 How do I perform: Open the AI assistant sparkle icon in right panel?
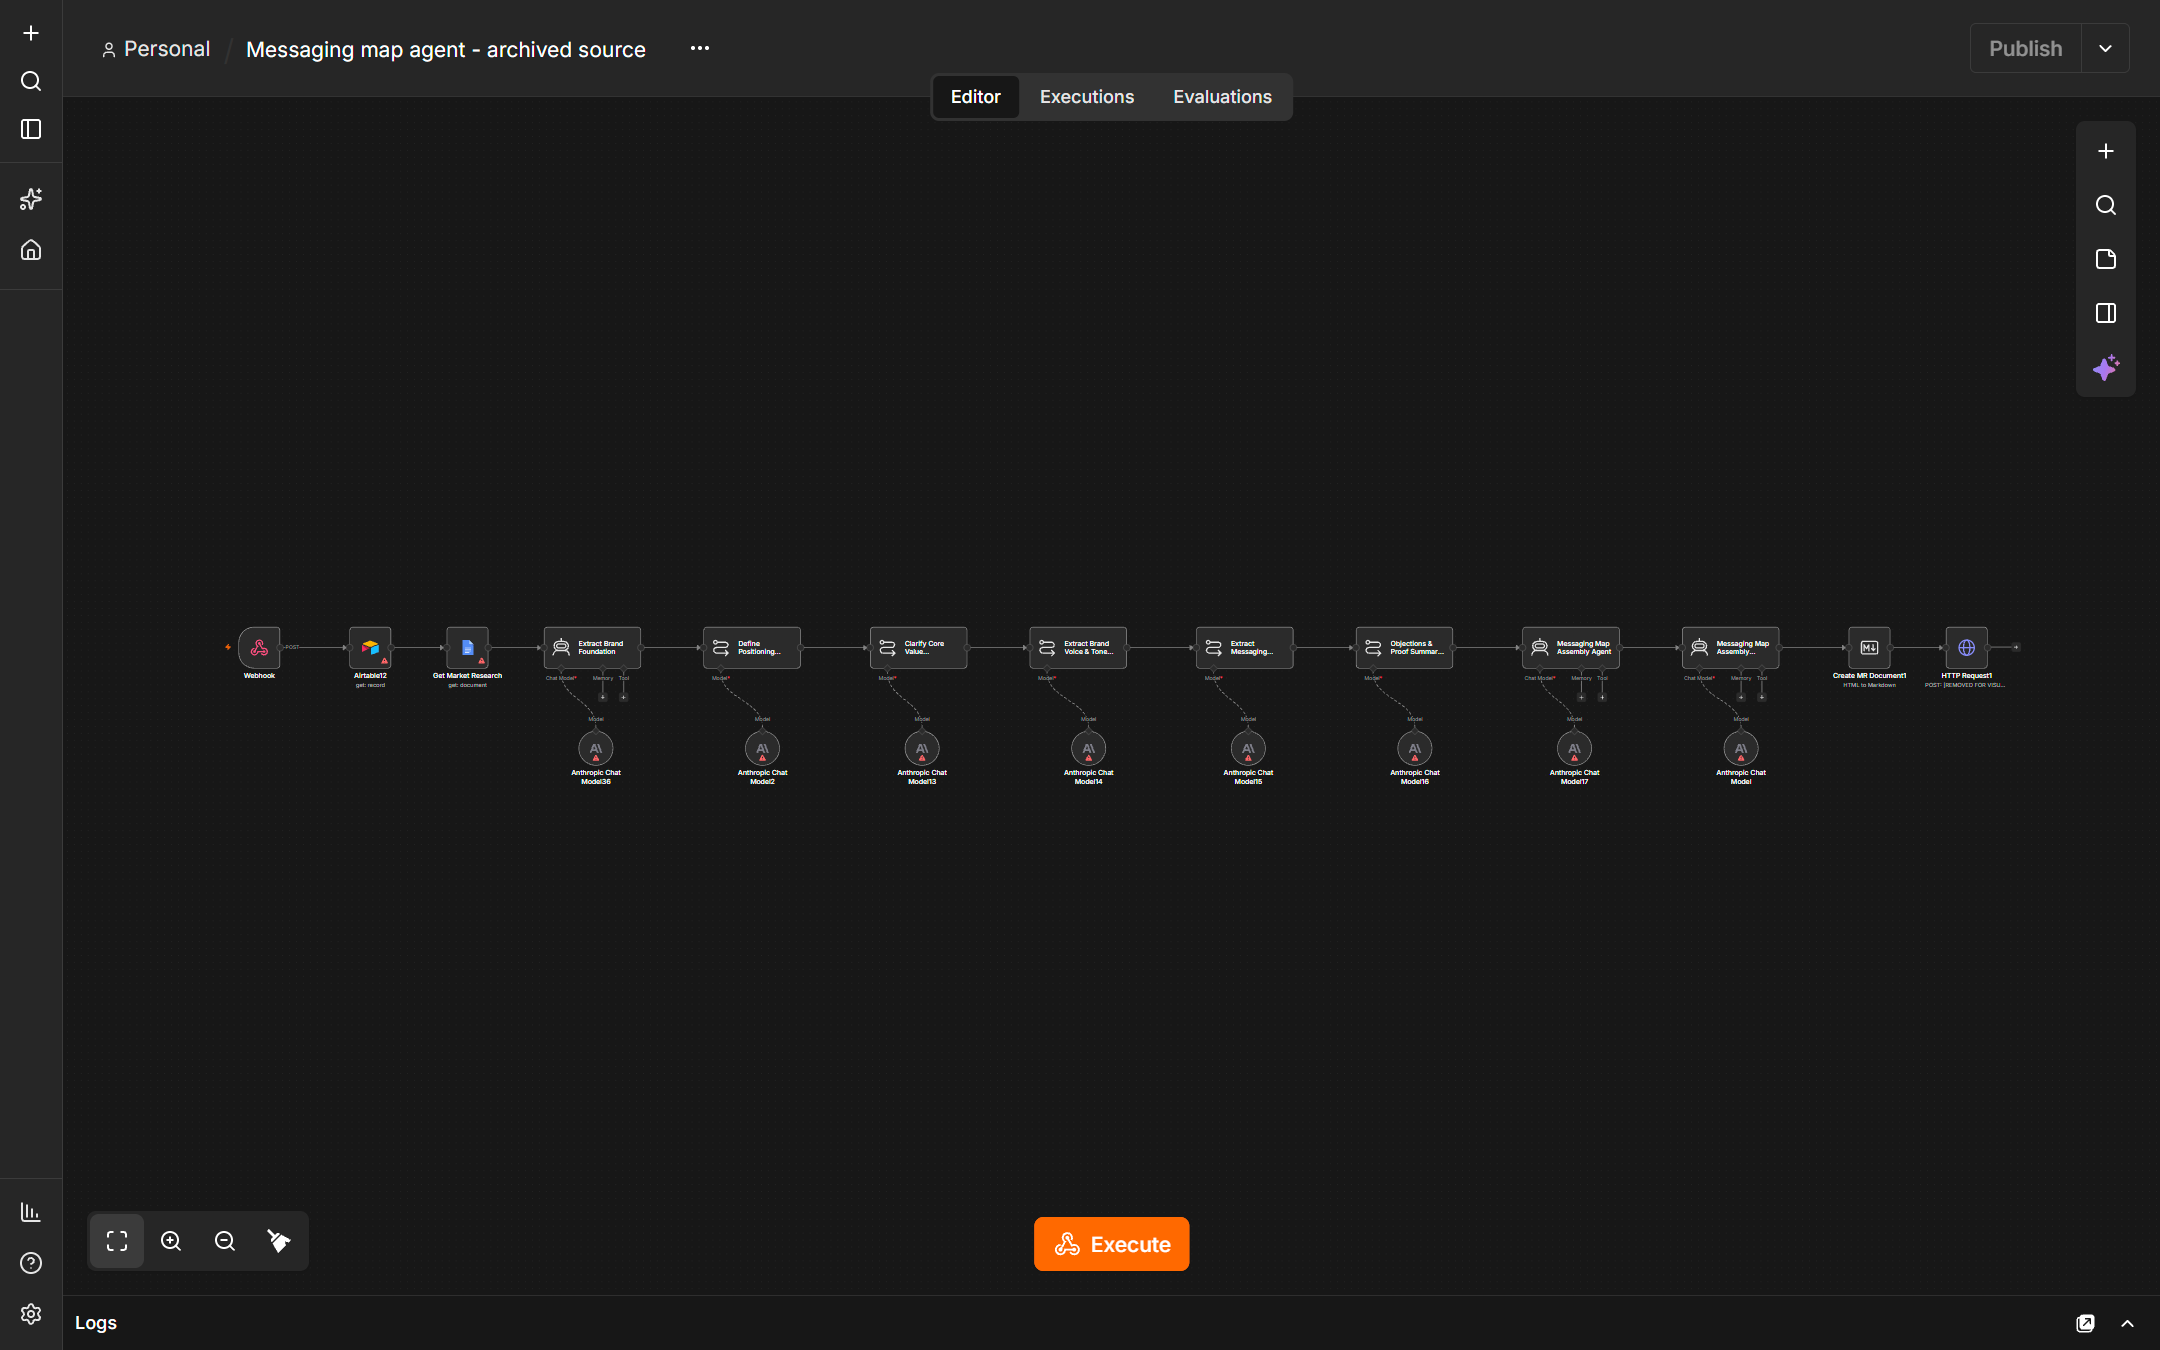2106,368
